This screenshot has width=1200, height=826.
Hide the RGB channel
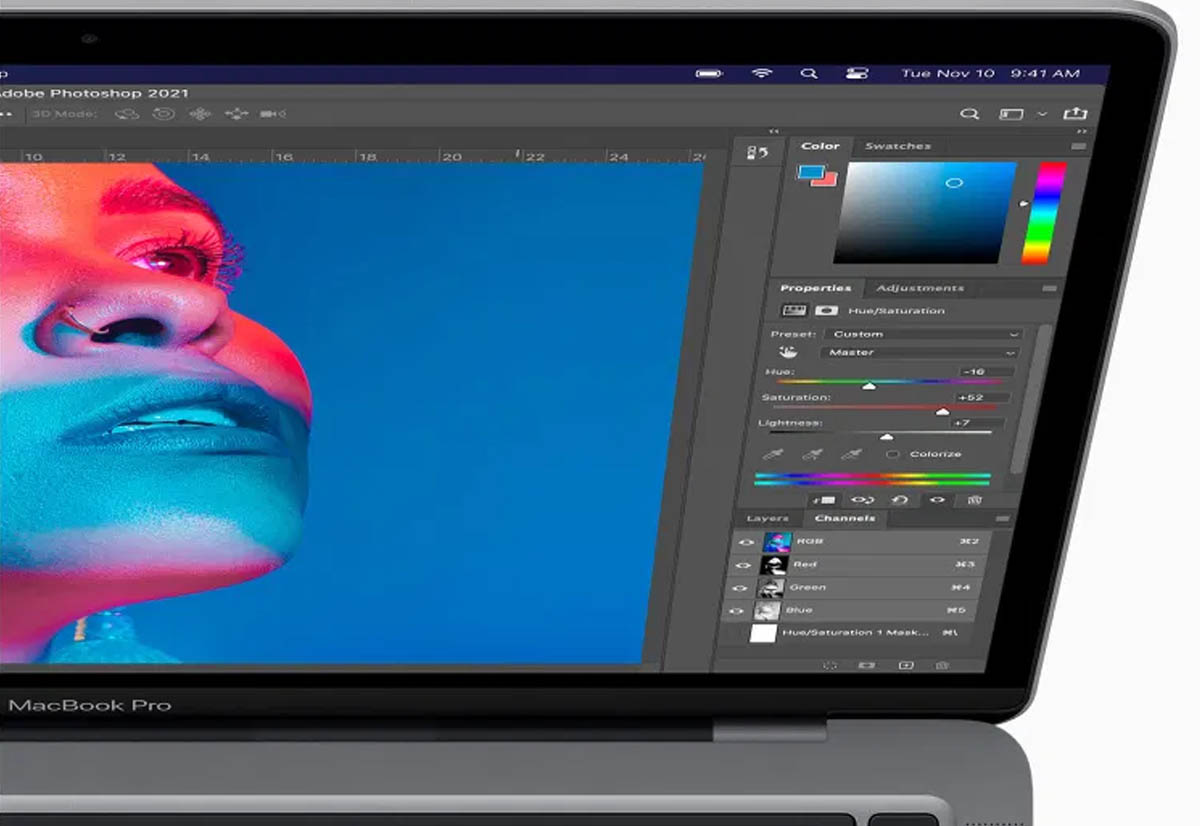(x=744, y=543)
